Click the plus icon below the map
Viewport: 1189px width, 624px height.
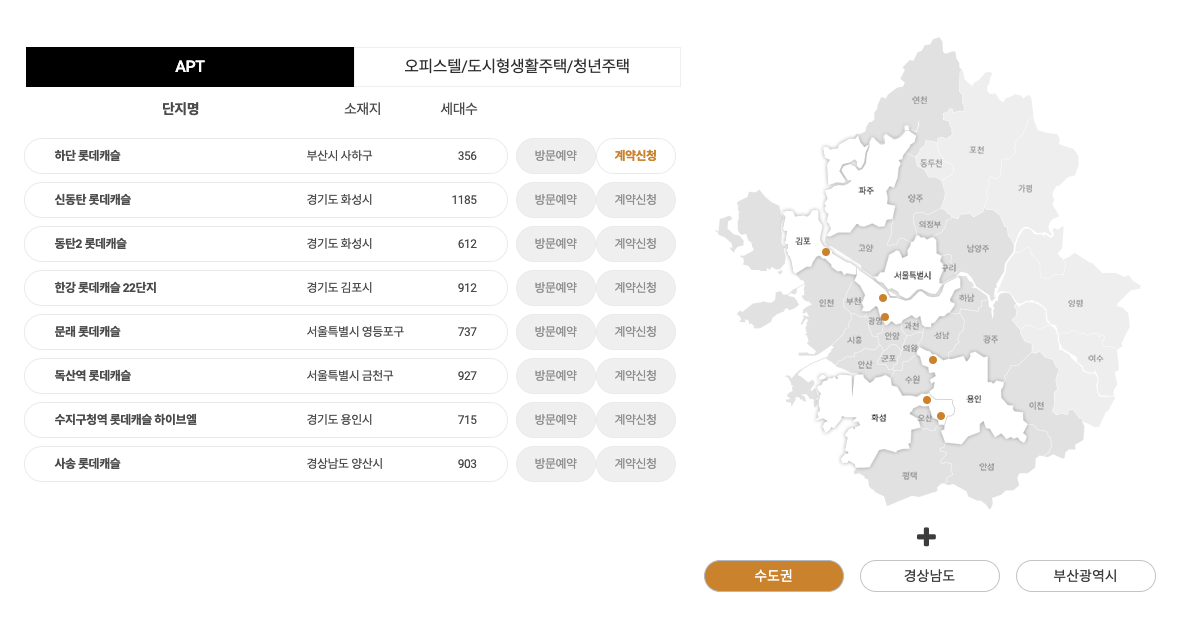tap(926, 537)
